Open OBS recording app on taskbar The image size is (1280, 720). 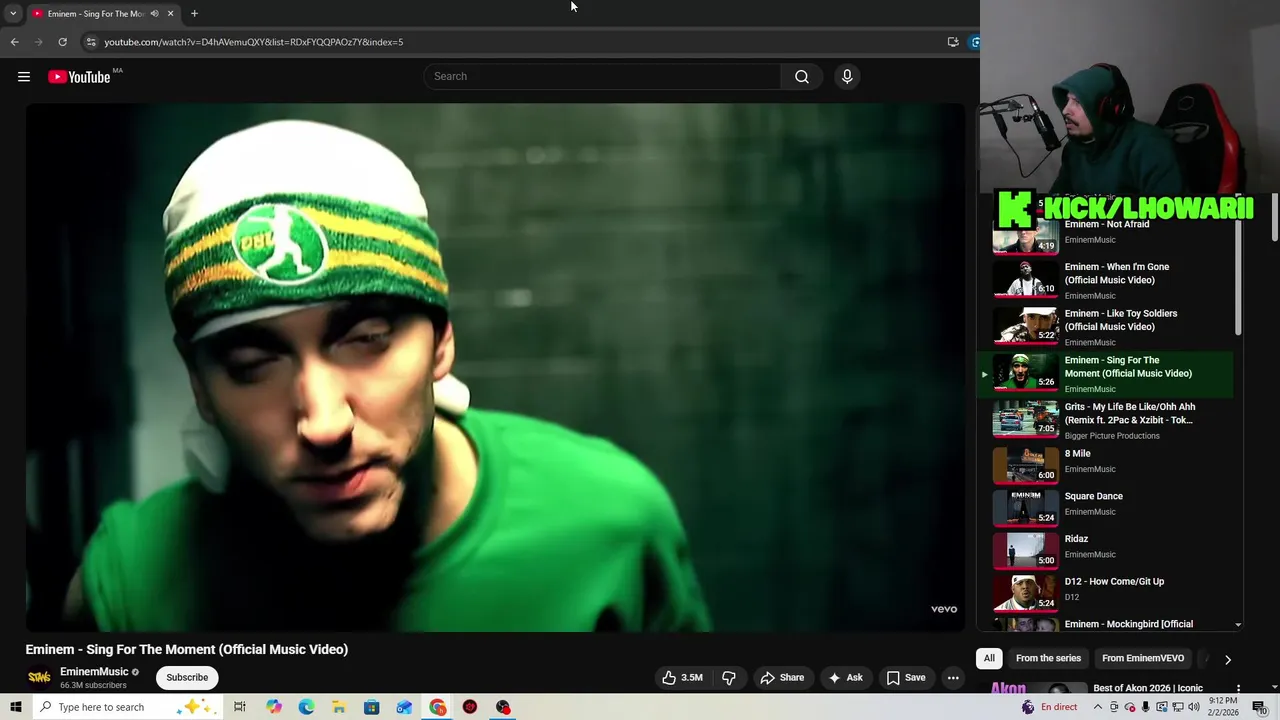click(x=503, y=707)
